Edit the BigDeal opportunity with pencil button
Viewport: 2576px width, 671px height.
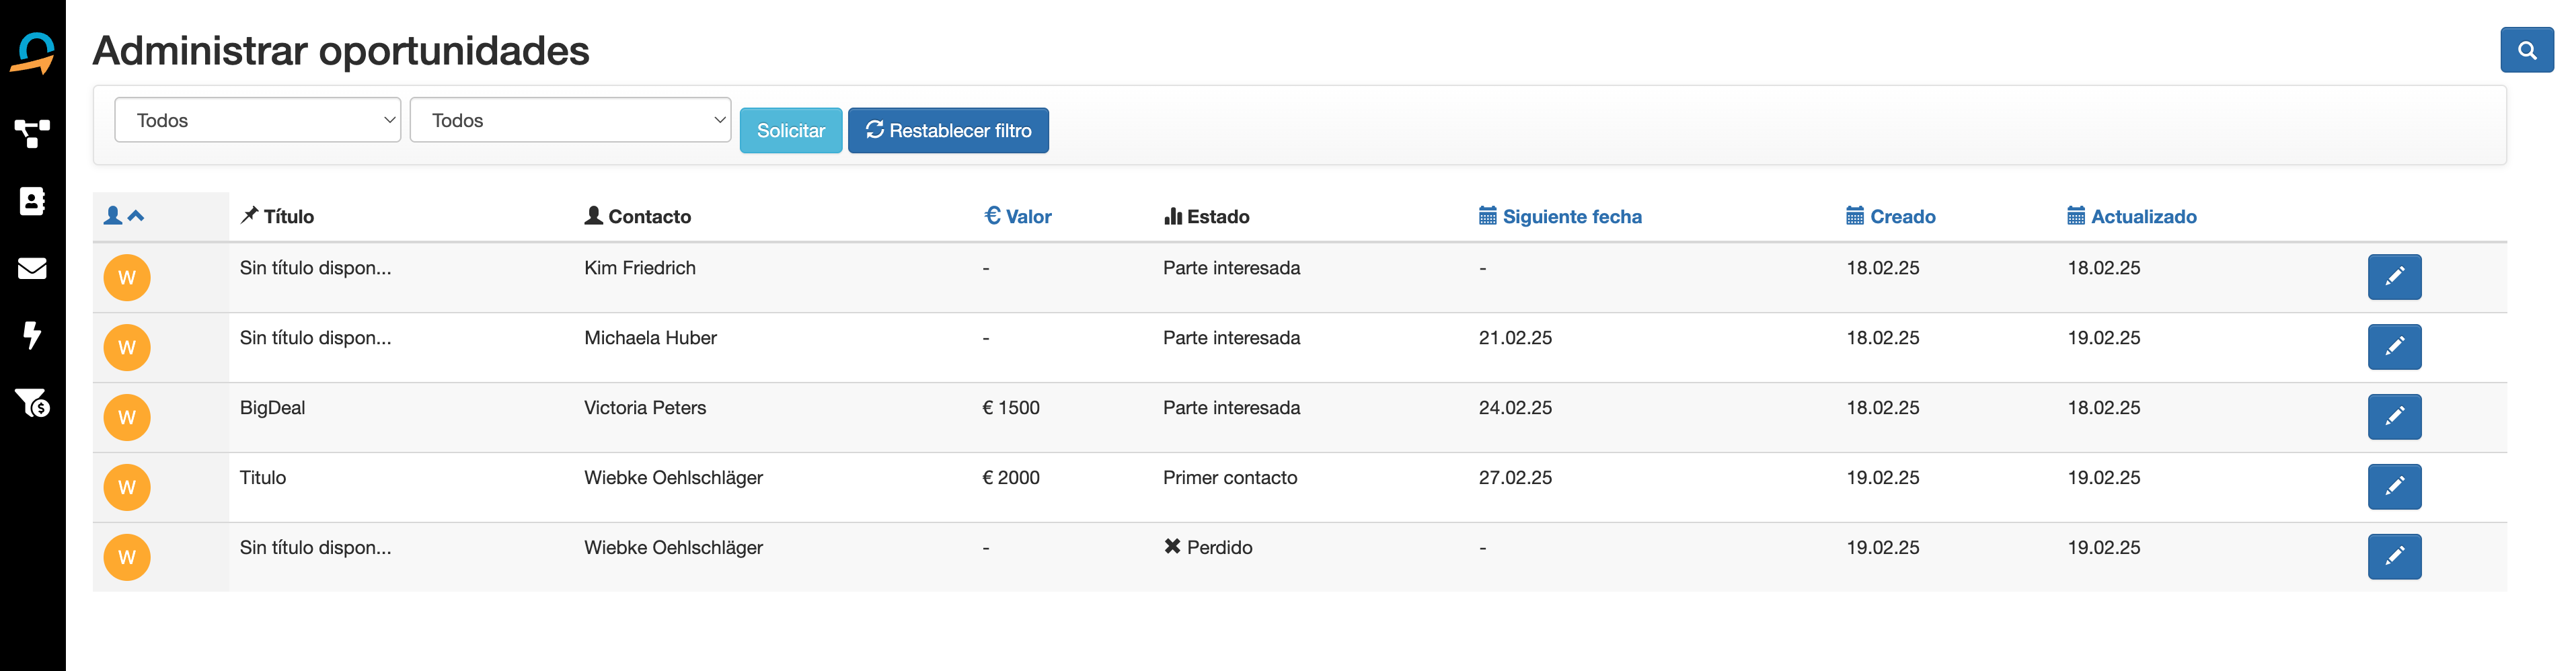(2393, 417)
